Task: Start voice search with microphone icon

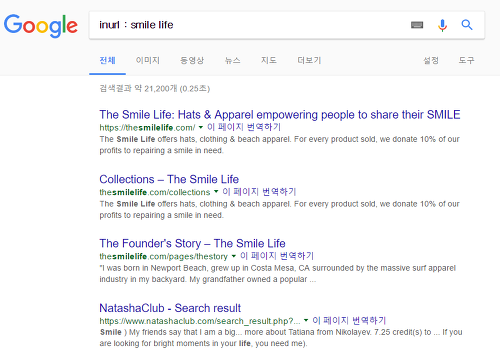Action: [x=442, y=25]
